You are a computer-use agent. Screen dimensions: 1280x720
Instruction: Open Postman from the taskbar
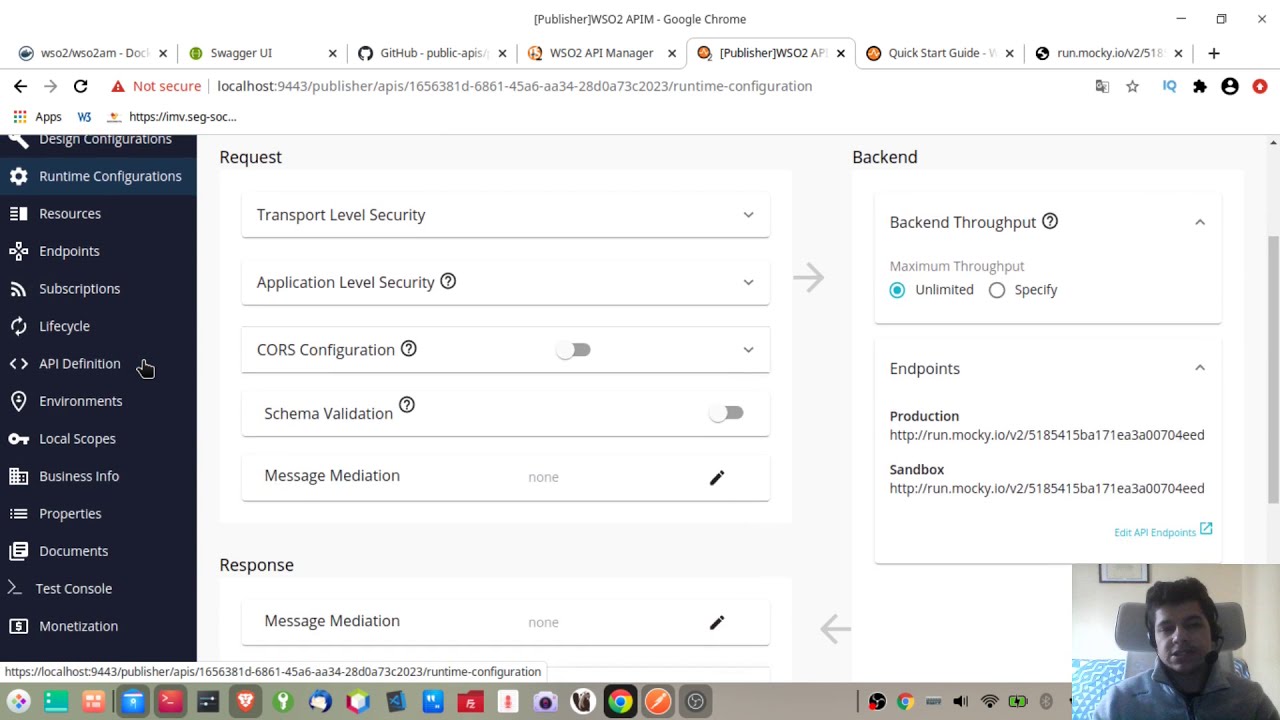(x=658, y=702)
